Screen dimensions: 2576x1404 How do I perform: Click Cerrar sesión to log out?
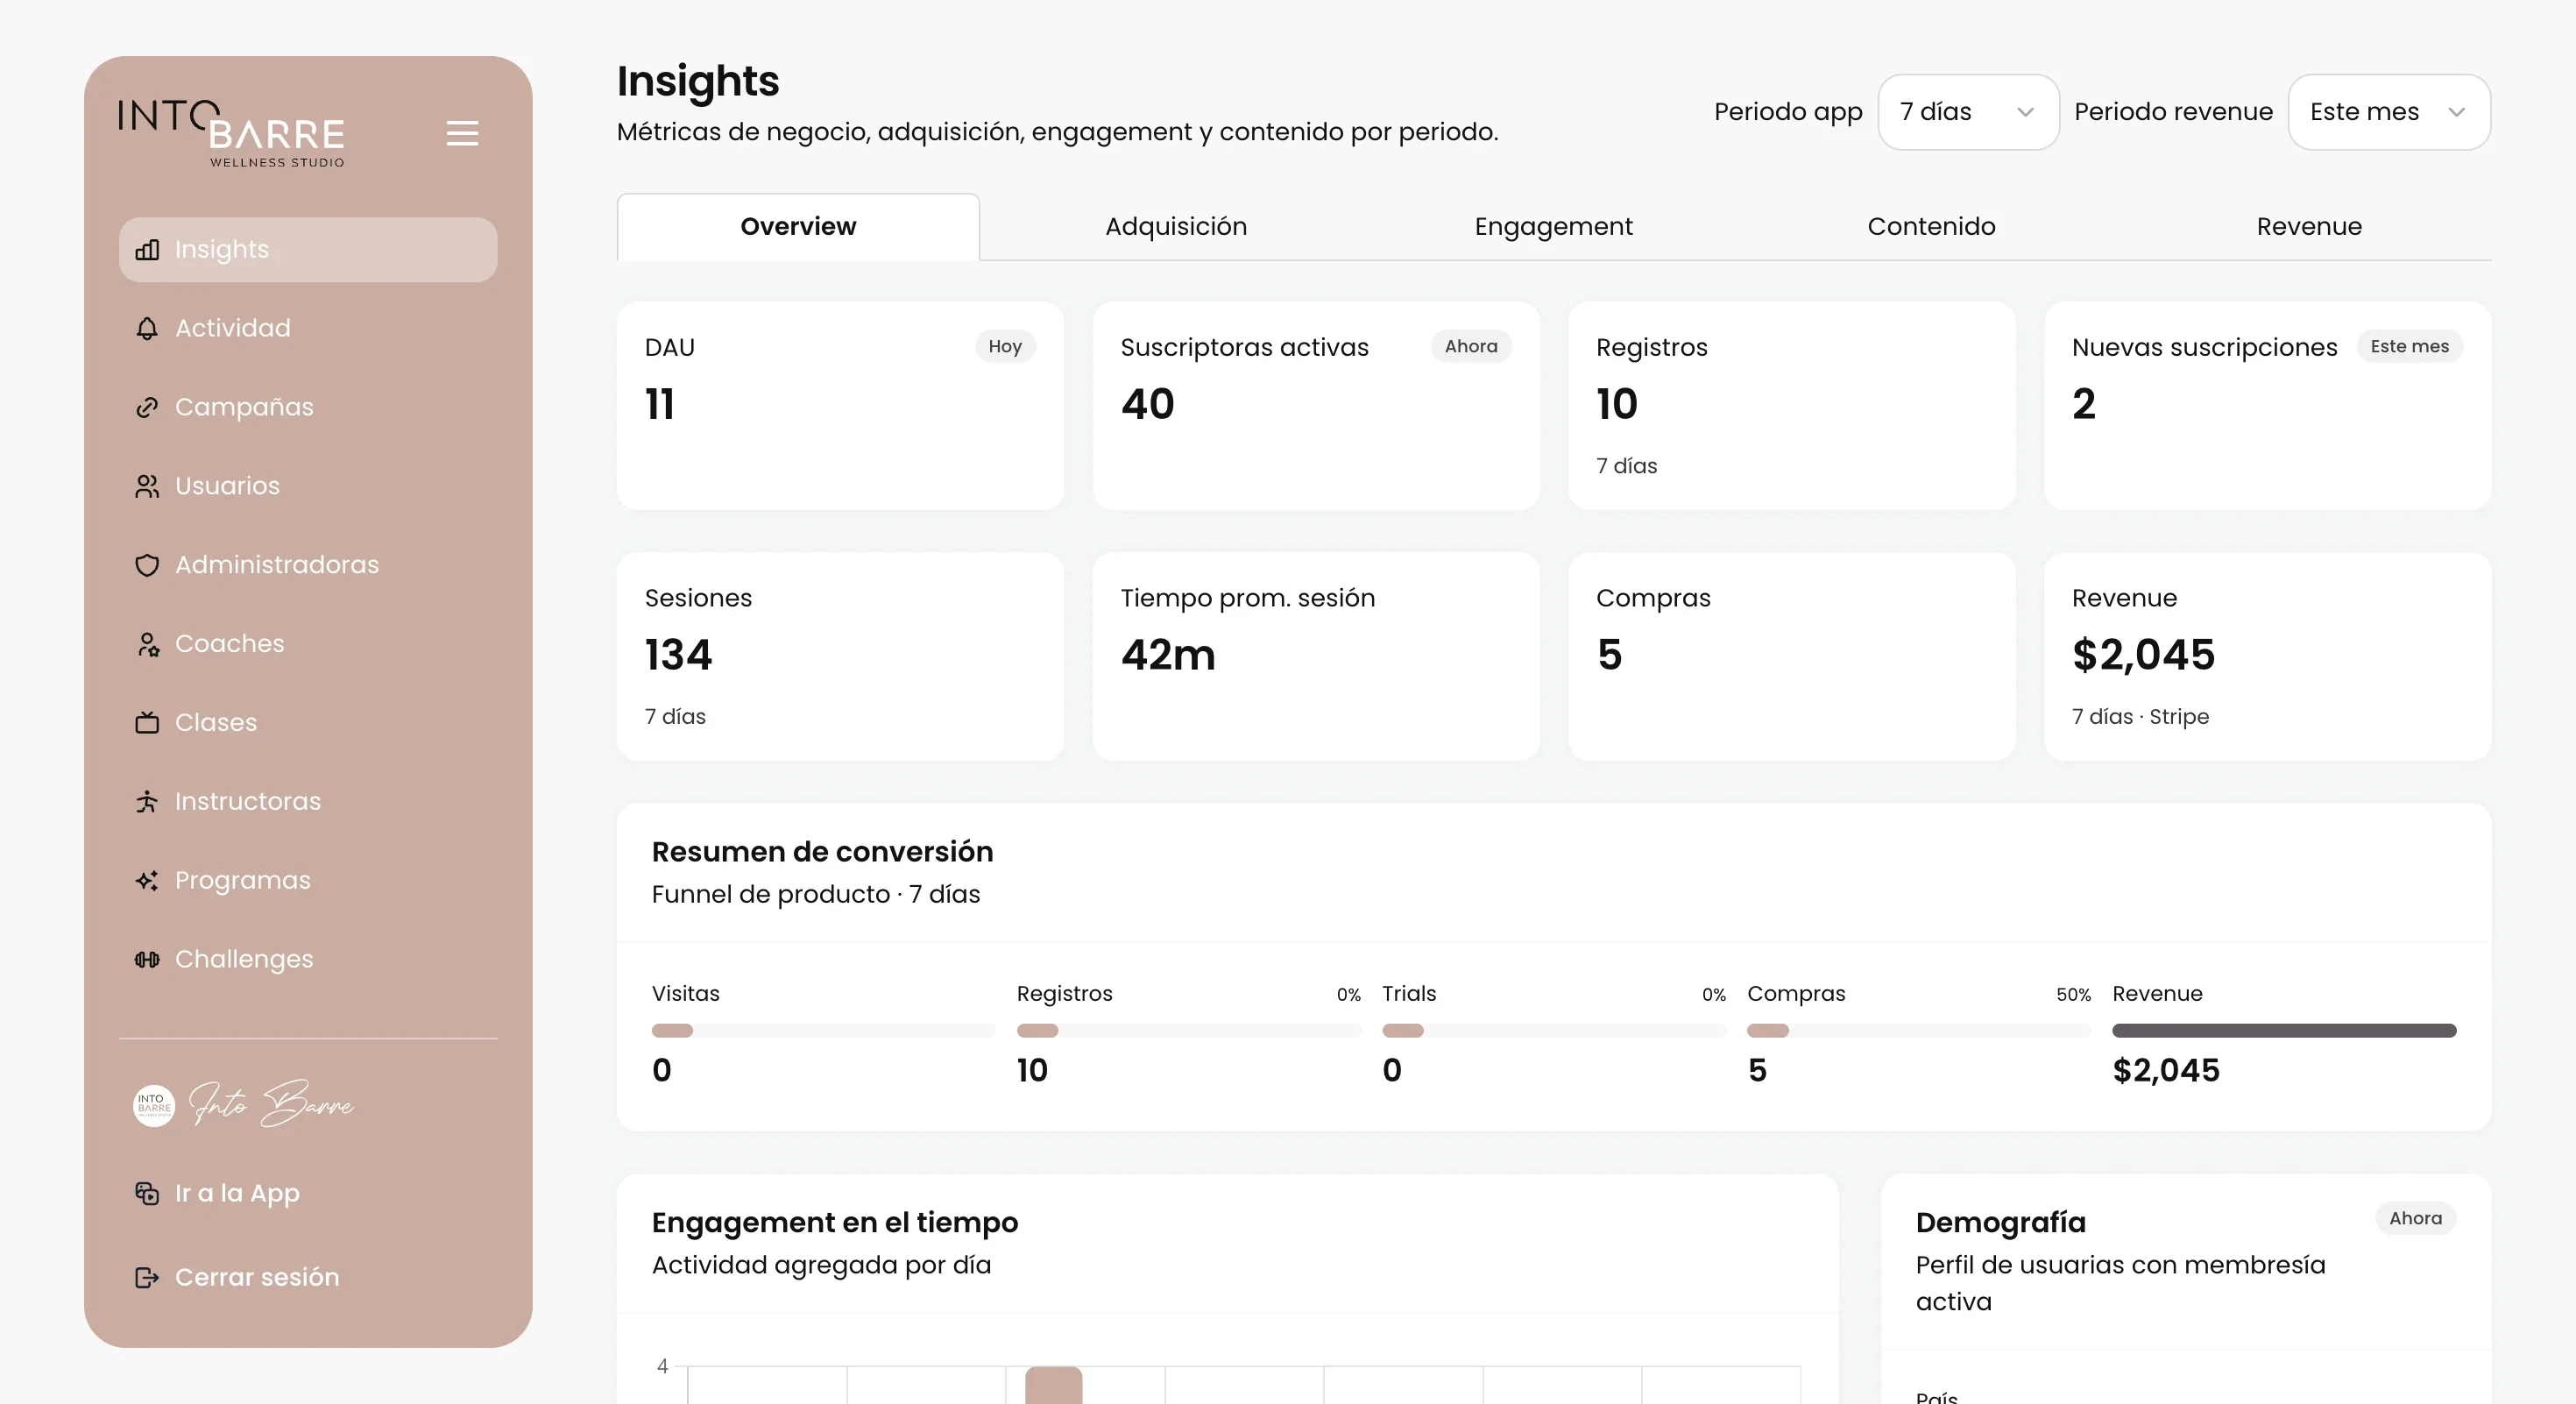[257, 1277]
